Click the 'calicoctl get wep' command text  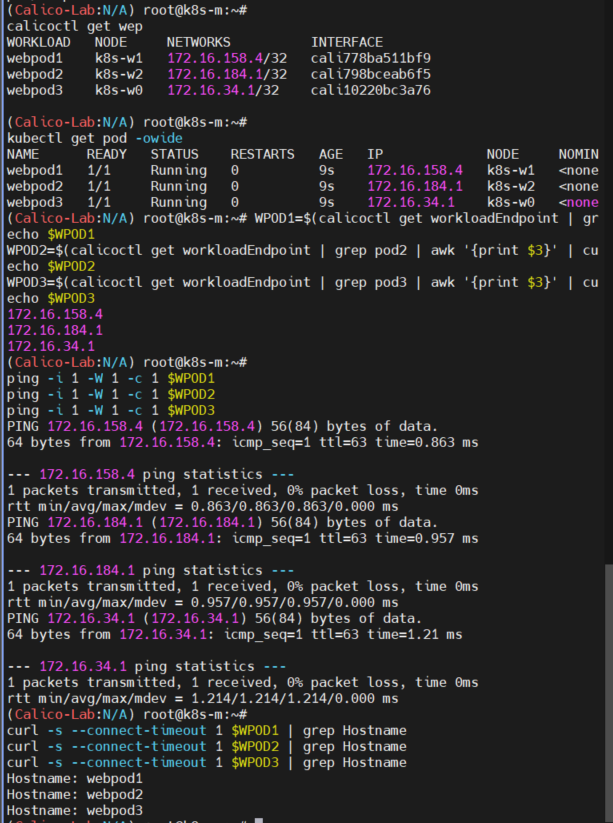pos(75,26)
